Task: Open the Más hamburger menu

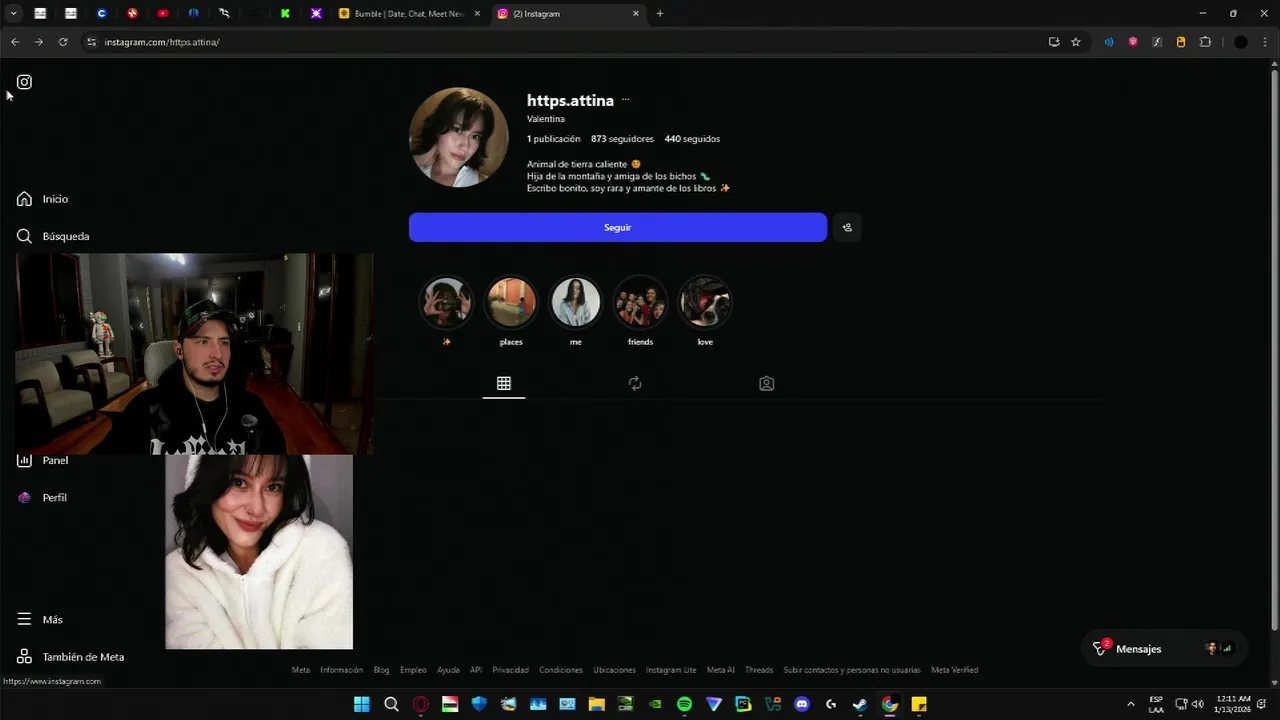Action: (40, 619)
